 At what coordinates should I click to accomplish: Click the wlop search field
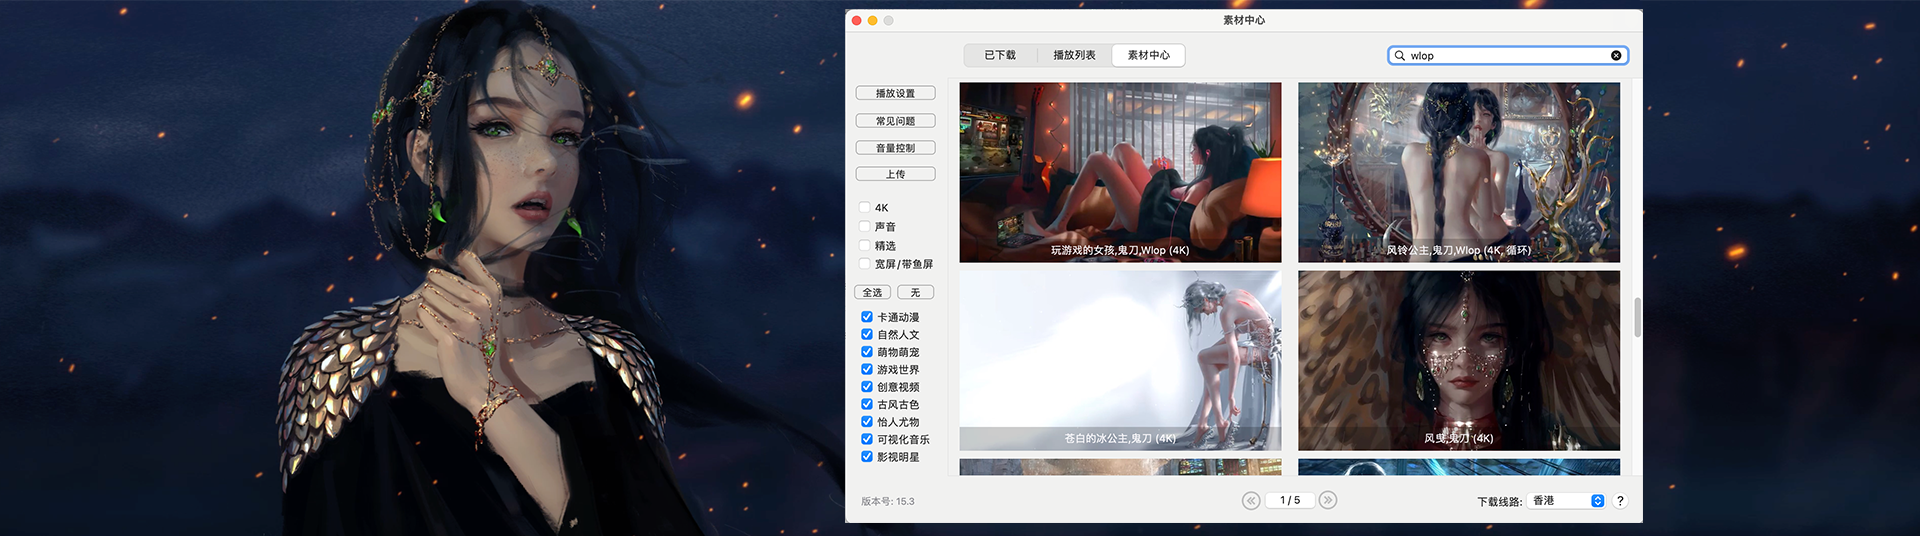[1507, 56]
